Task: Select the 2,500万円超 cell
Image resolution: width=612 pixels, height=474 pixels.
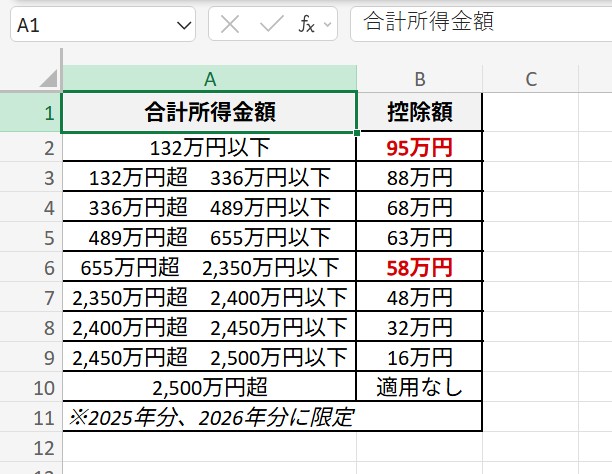Action: (x=209, y=386)
